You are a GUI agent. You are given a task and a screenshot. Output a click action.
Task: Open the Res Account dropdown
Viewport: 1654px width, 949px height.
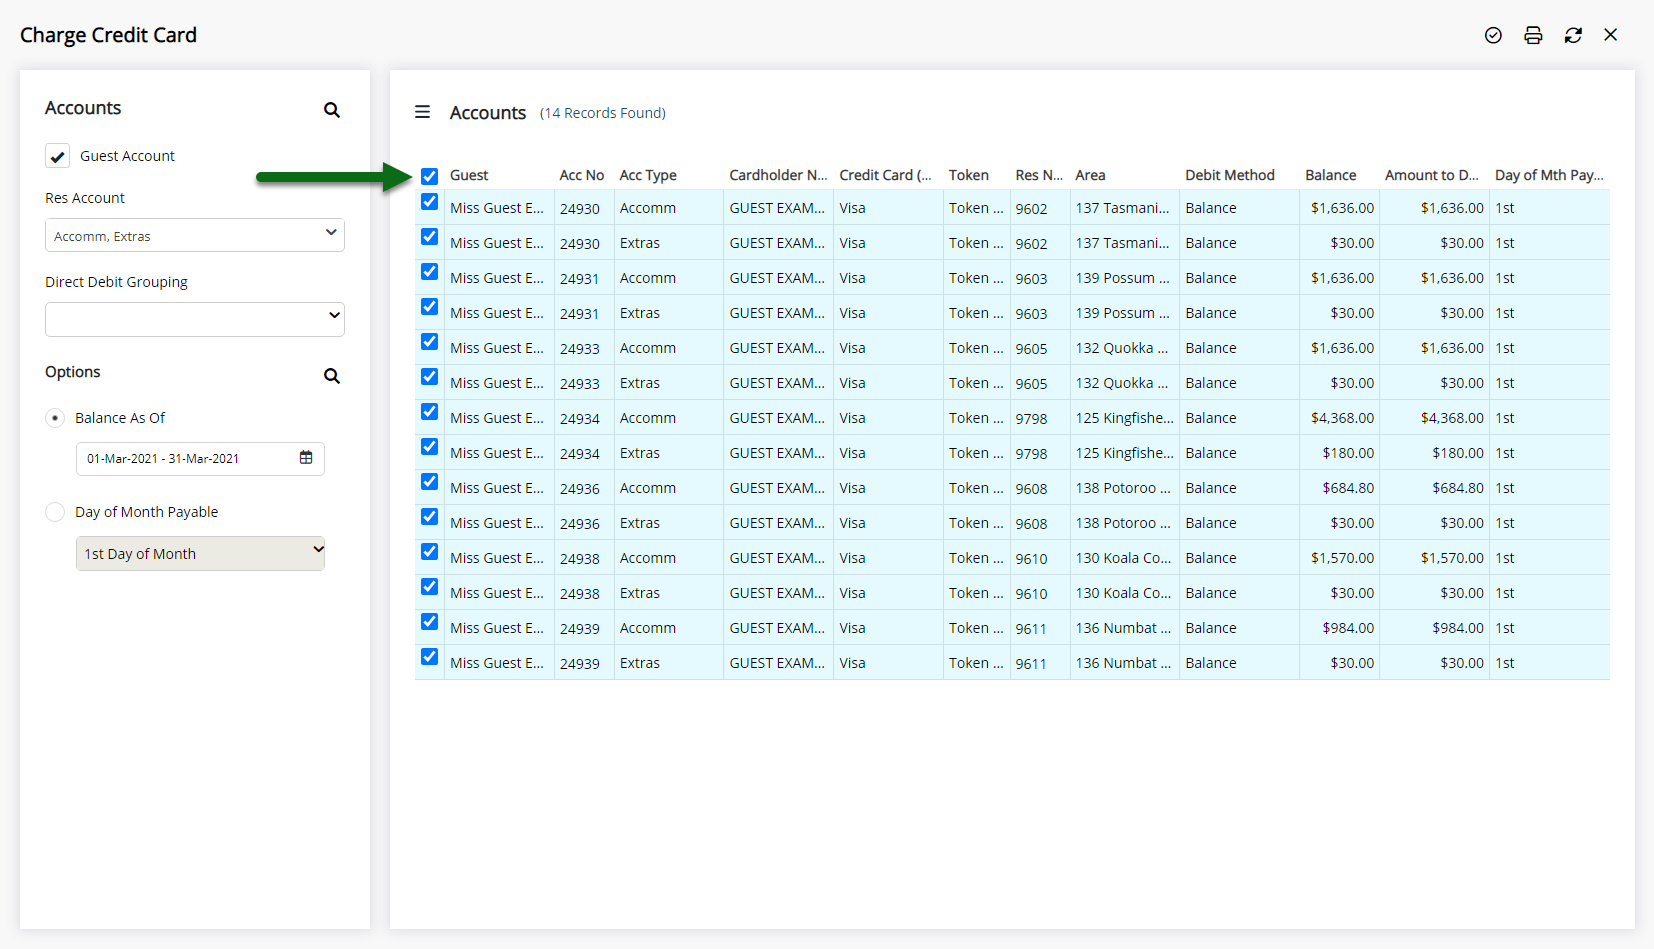point(195,235)
